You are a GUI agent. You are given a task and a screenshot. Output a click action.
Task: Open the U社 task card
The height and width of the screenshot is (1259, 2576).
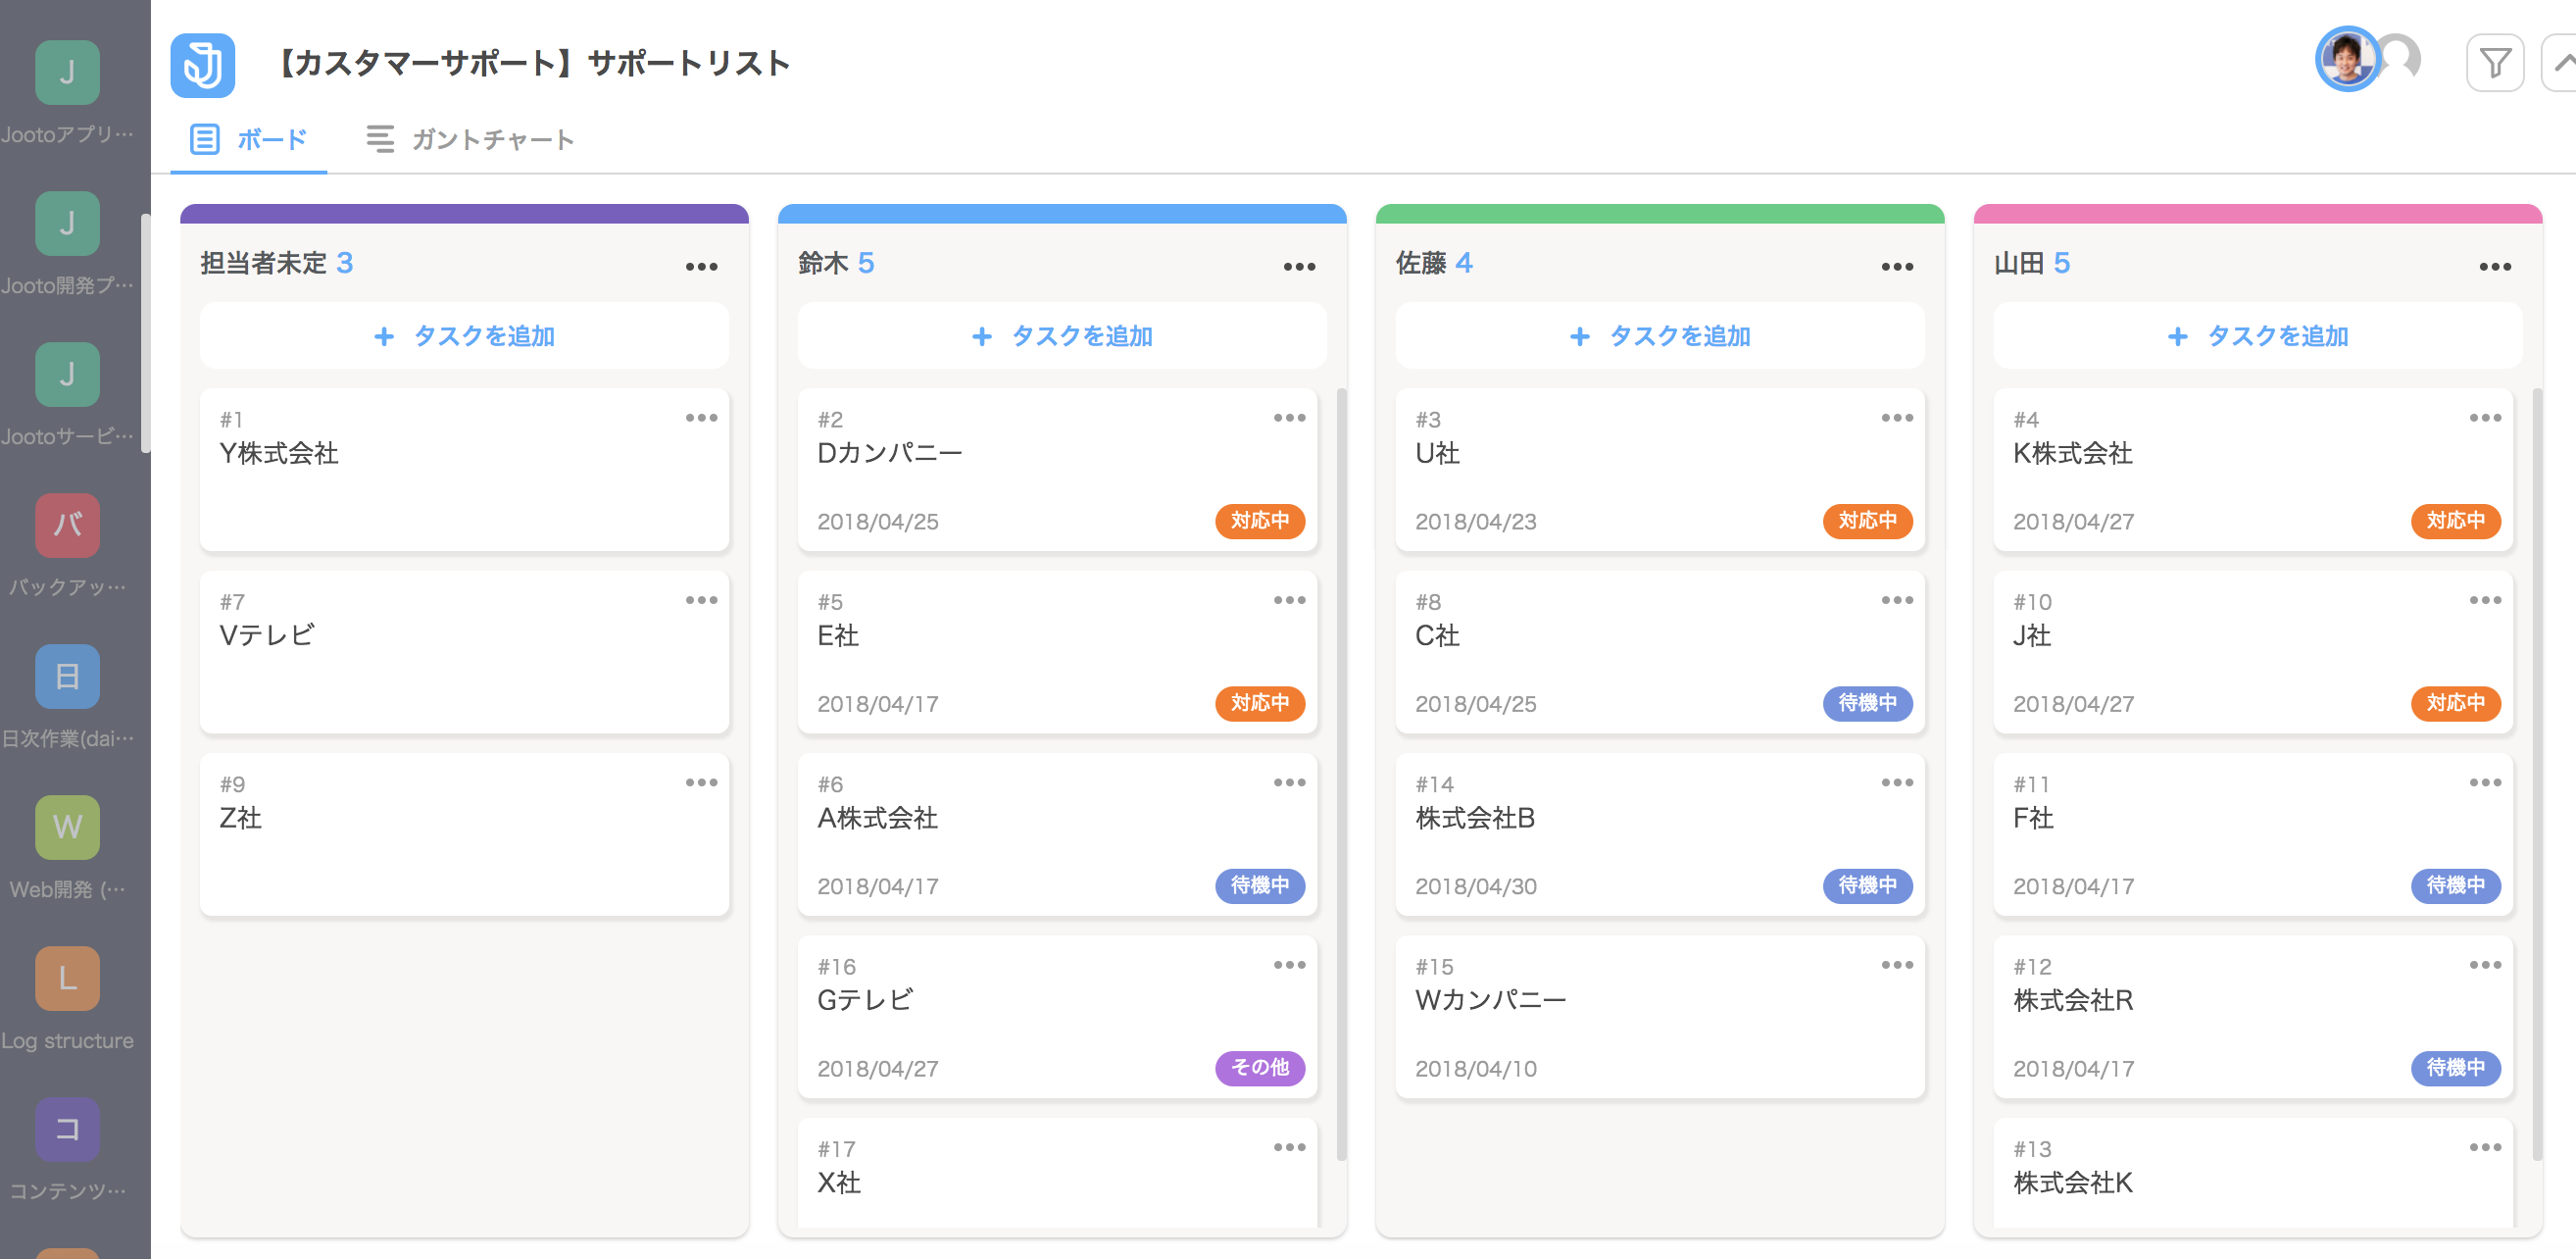1661,470
